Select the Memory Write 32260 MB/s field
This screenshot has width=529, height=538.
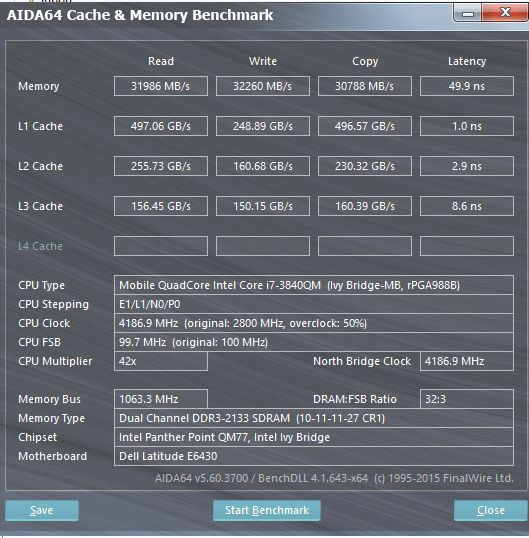click(262, 86)
